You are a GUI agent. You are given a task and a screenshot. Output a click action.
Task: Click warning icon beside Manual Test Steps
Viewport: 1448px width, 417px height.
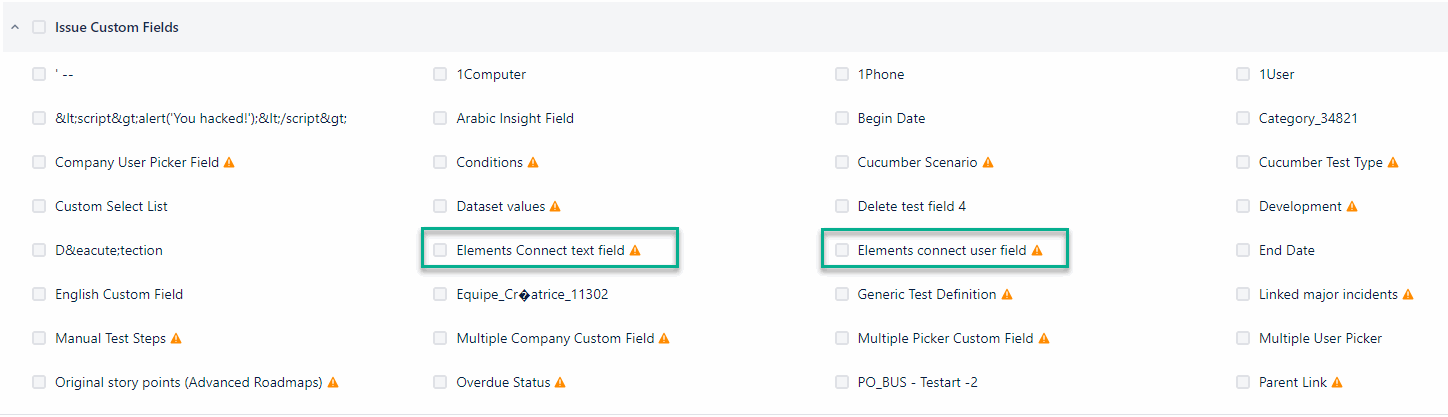176,338
